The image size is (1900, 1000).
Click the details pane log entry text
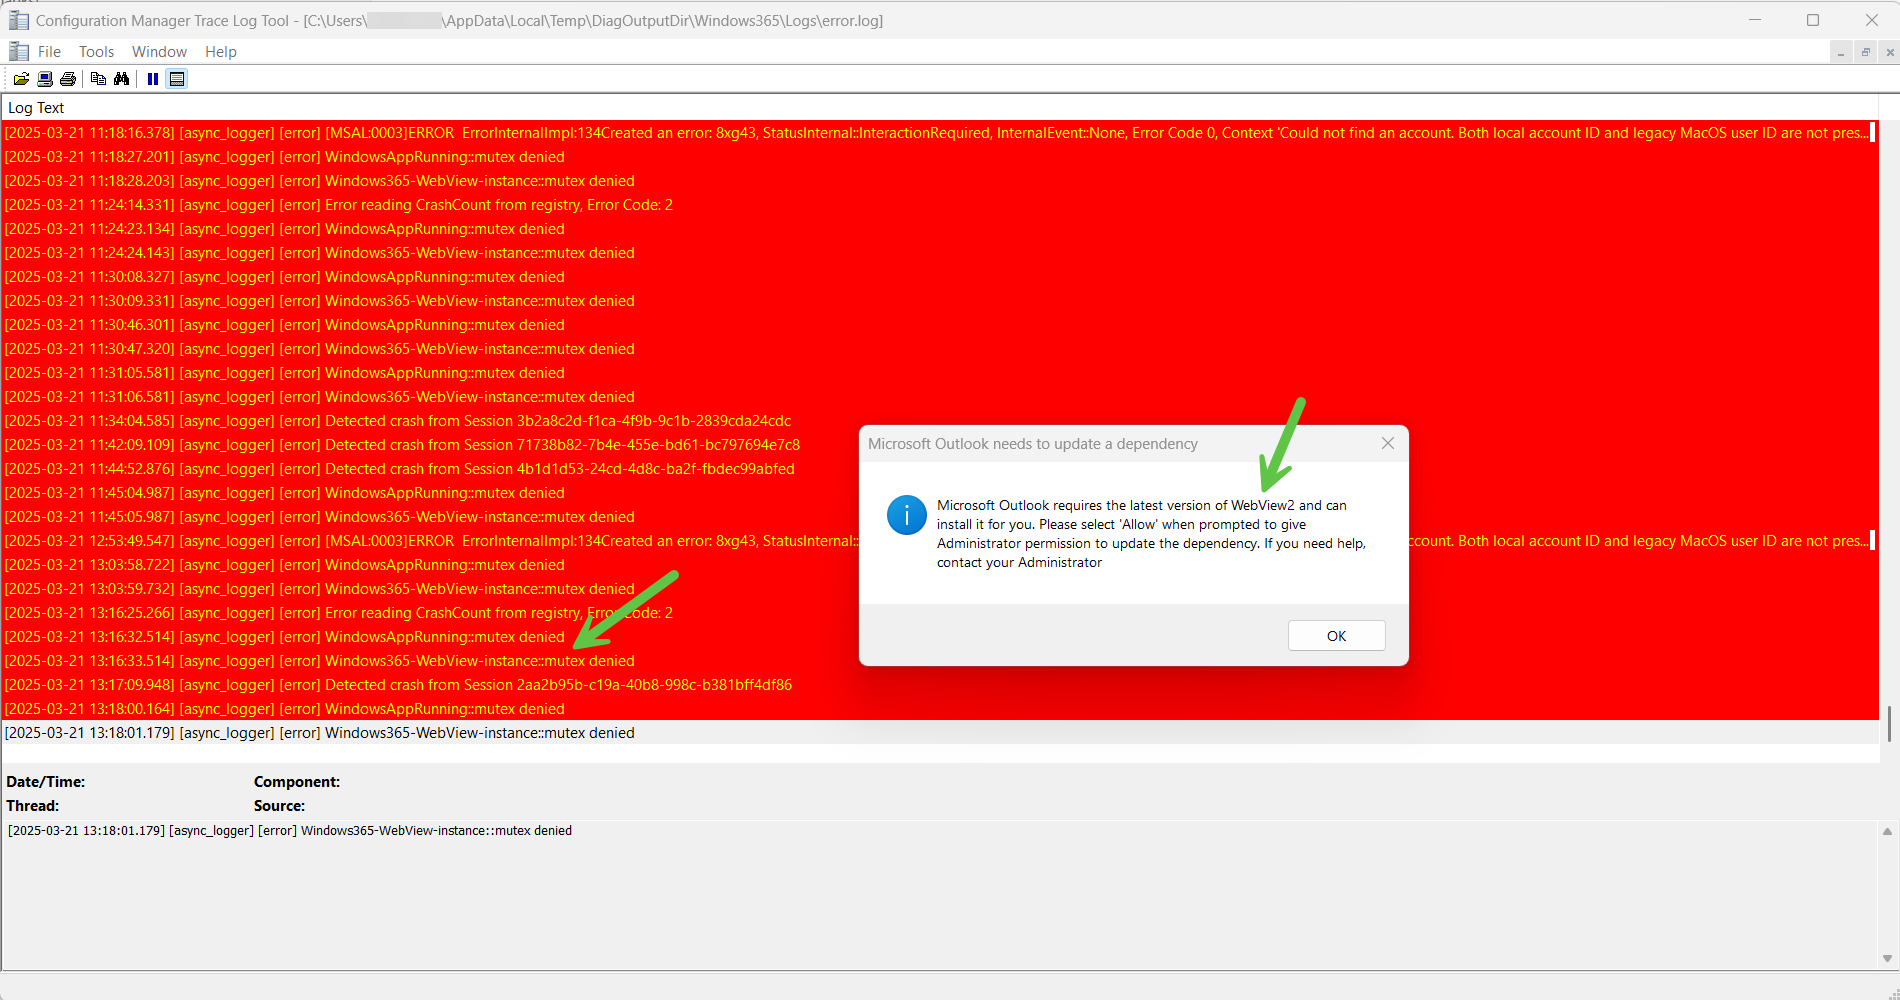[x=290, y=831]
